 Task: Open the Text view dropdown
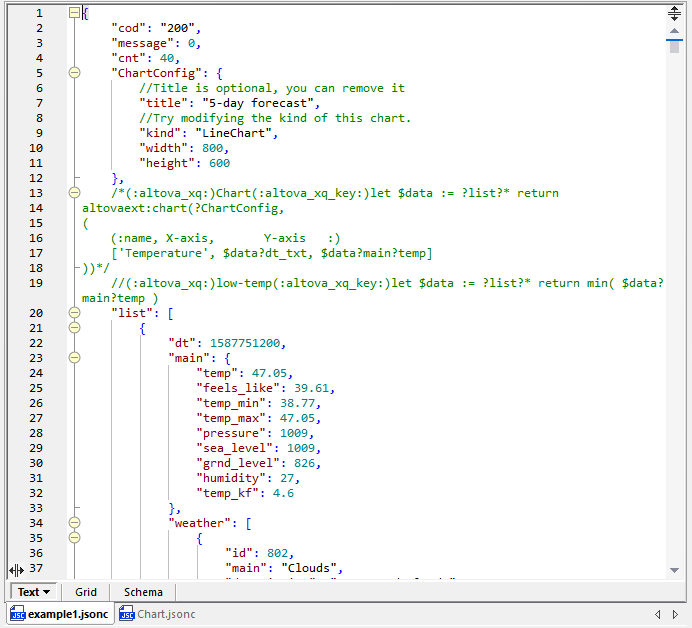(x=47, y=592)
